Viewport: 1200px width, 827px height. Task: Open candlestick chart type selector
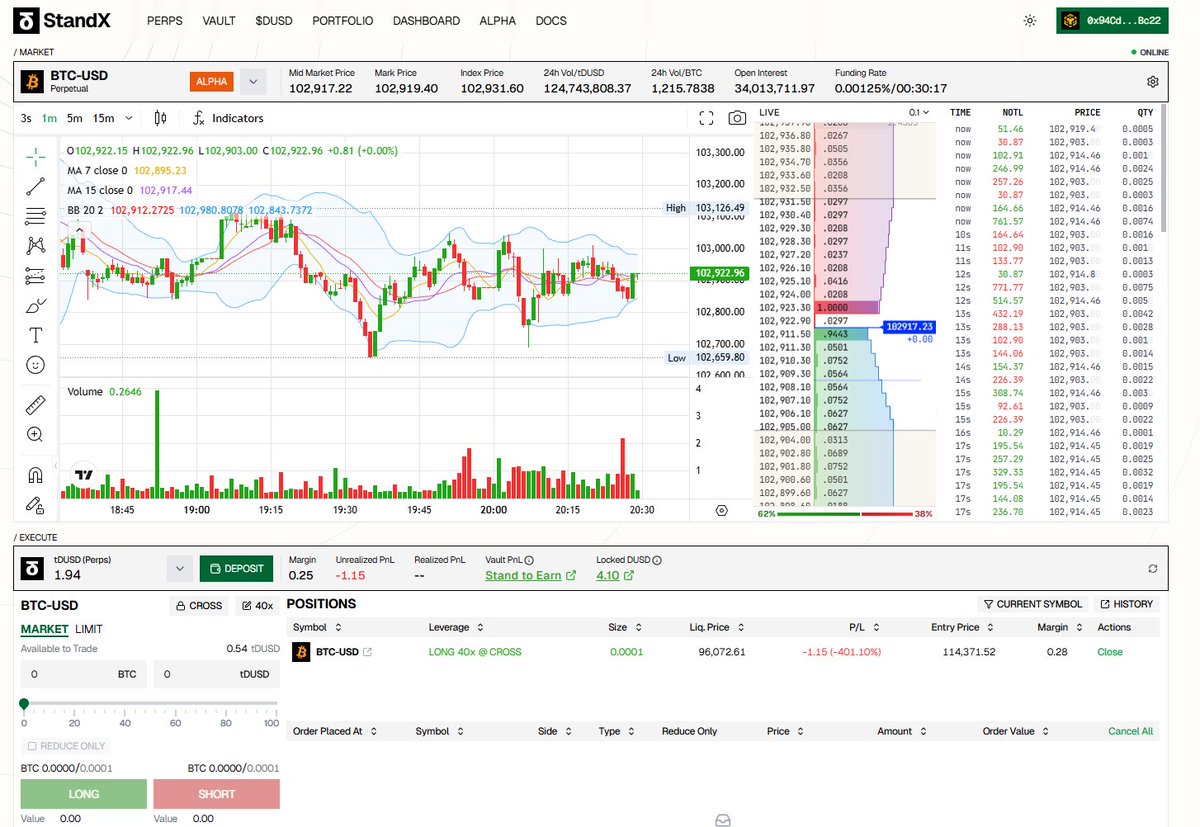click(160, 118)
